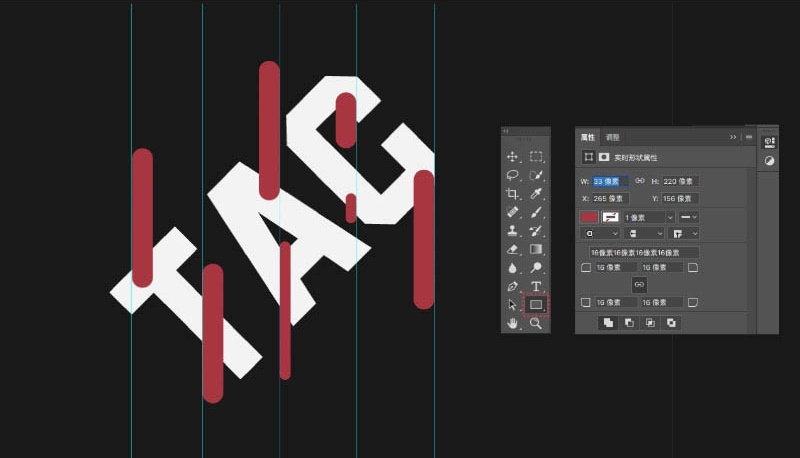Switch to the 属性 tab

click(x=588, y=137)
